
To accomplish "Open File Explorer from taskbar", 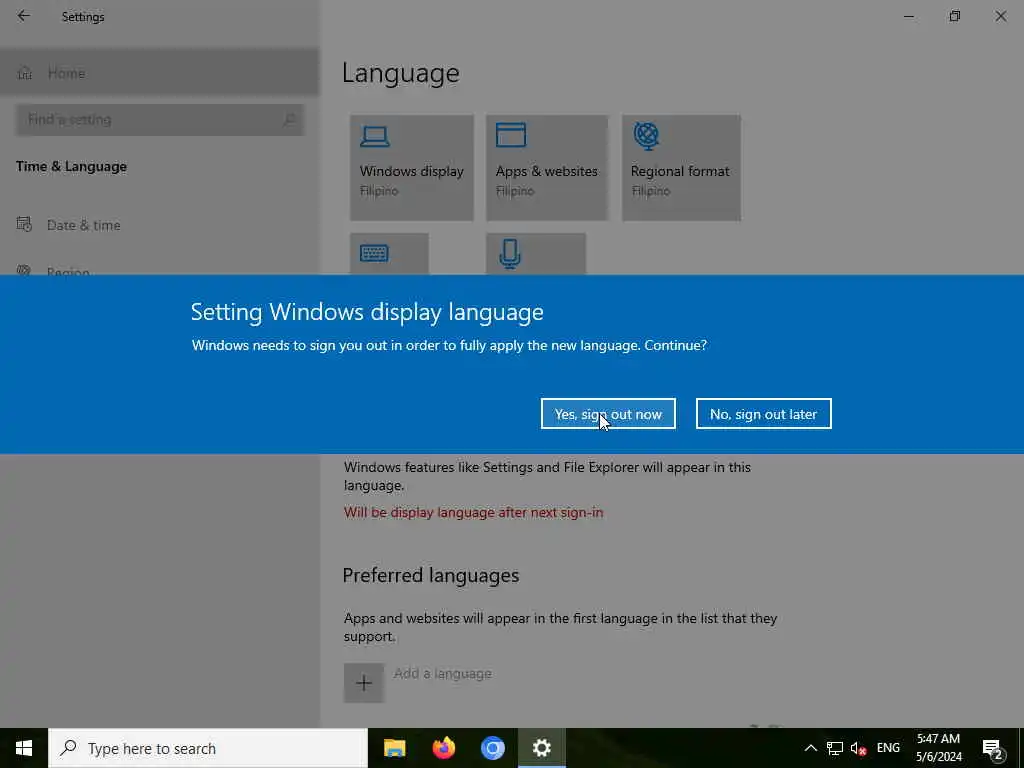I will [x=394, y=748].
